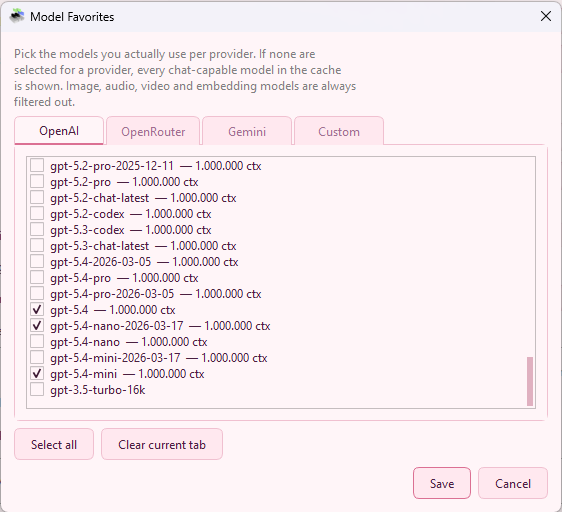Image resolution: width=562 pixels, height=512 pixels.
Task: Click the 'gpt-5.4-nano — 1.000.000 ctx' label
Action: [x=129, y=342]
